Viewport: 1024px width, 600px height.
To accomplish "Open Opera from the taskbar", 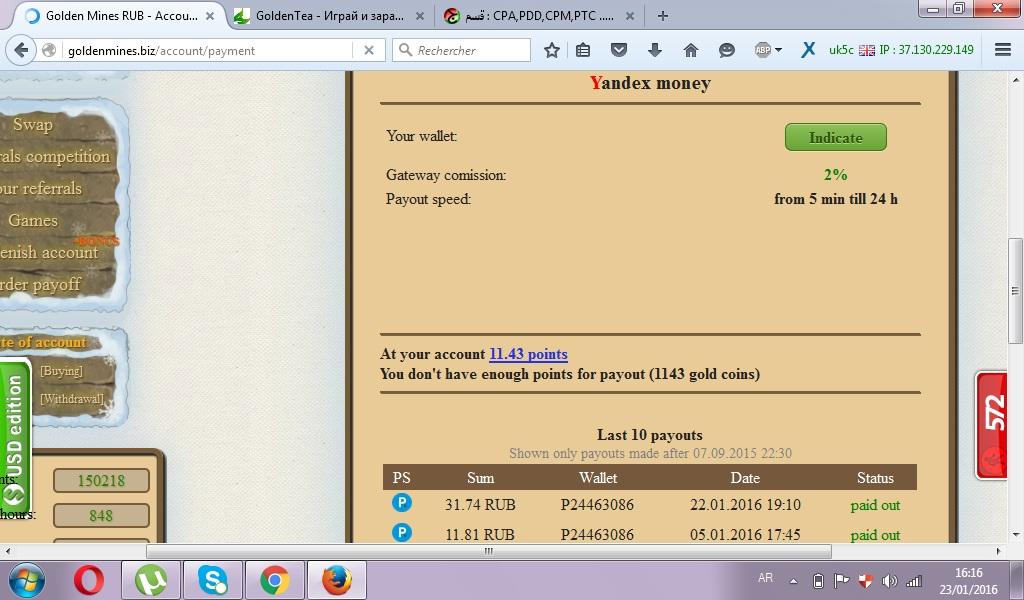I will point(89,580).
